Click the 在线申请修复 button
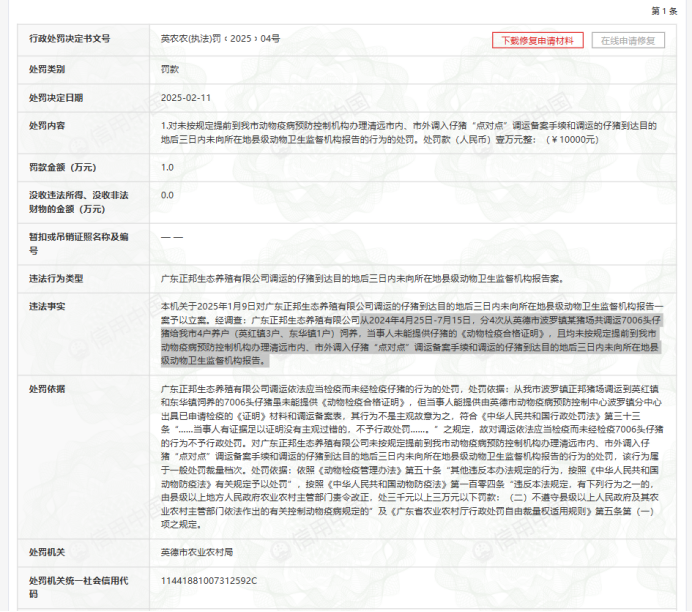Screen dimensions: 692x612 pos(628,41)
